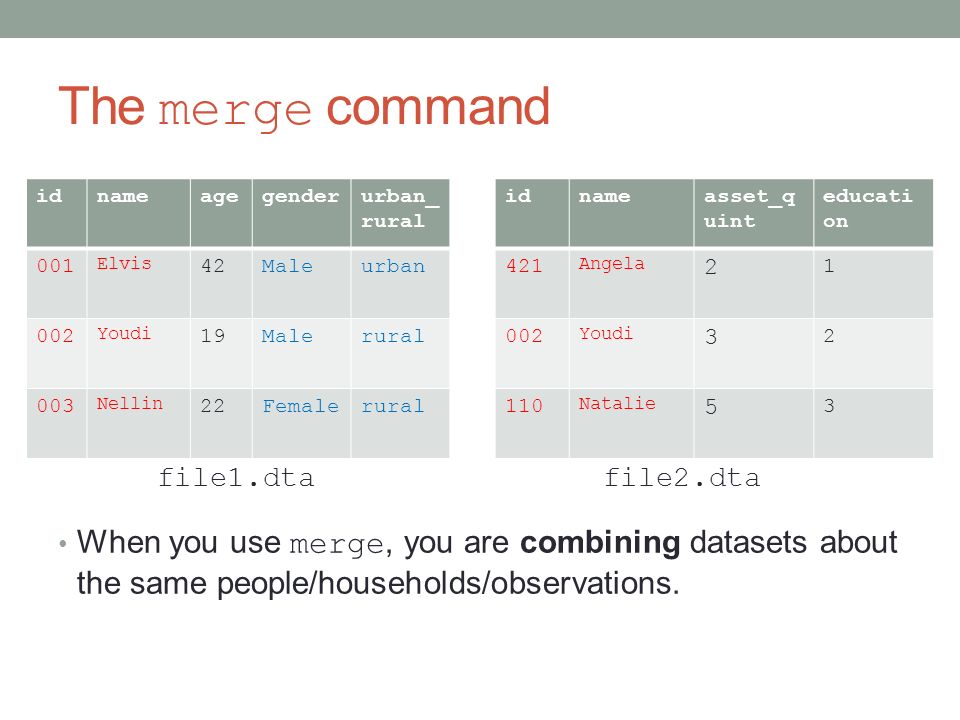Click the name cell 'Angela'
960x720 pixels.
click(x=631, y=283)
